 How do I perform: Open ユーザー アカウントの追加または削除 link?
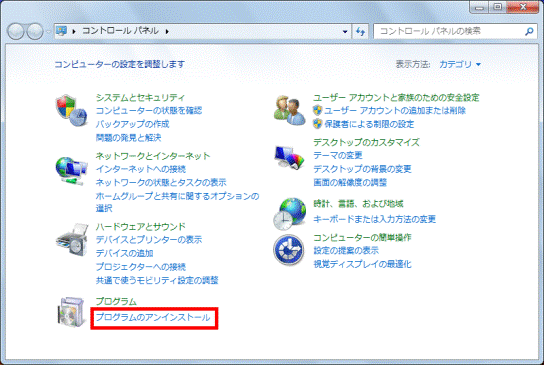(x=395, y=111)
